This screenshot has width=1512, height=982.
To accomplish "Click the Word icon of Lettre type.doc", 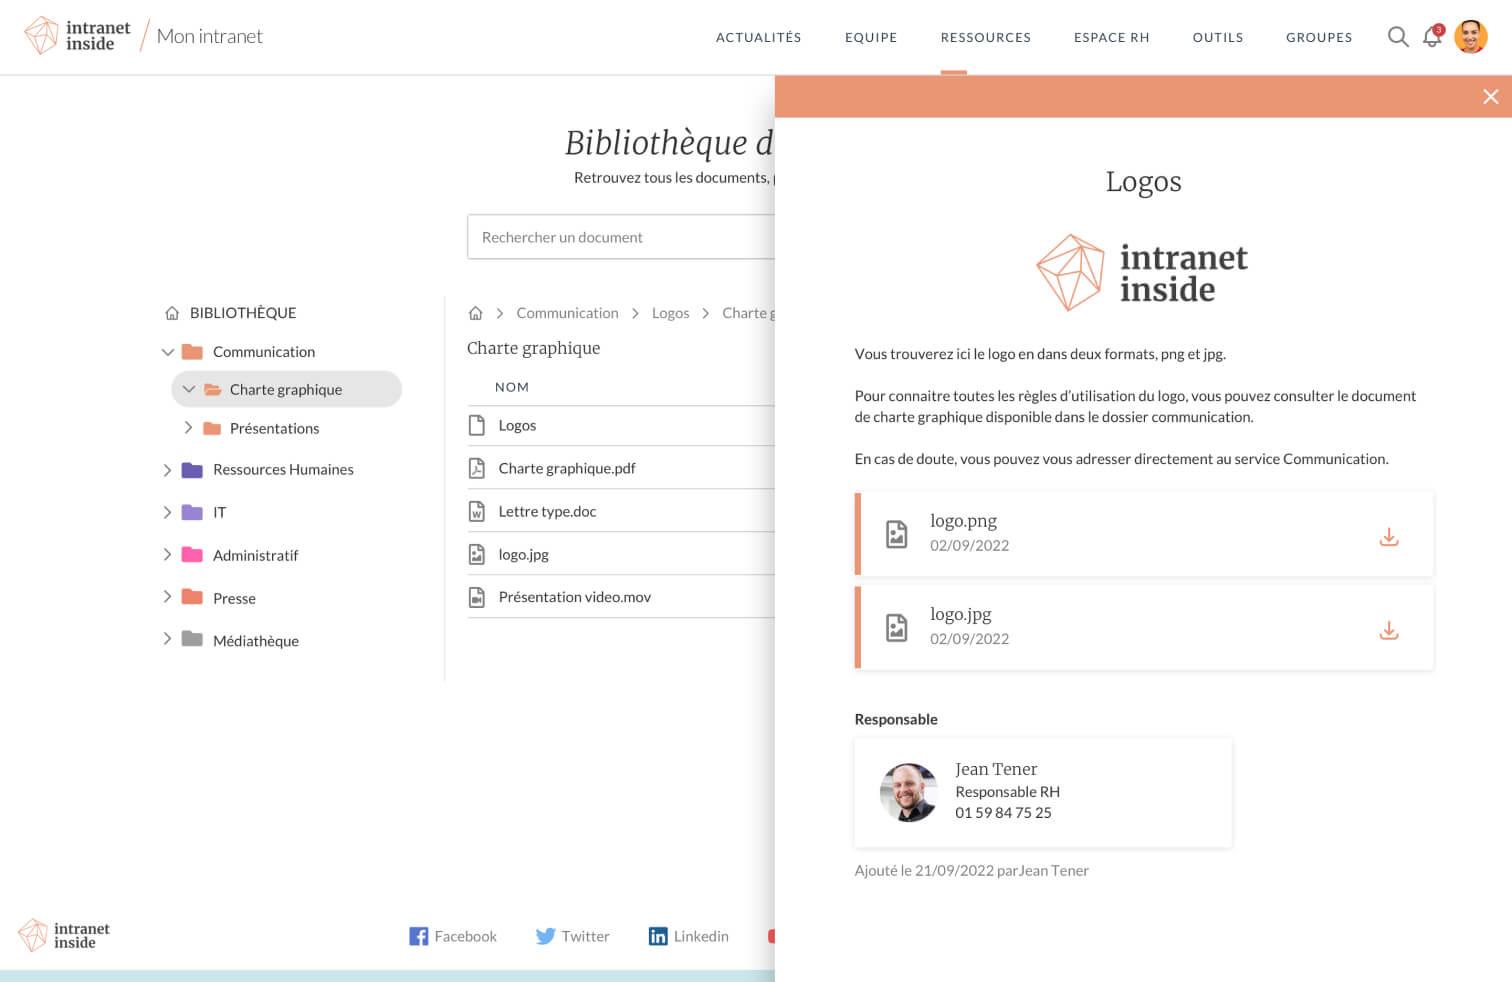I will (x=477, y=511).
